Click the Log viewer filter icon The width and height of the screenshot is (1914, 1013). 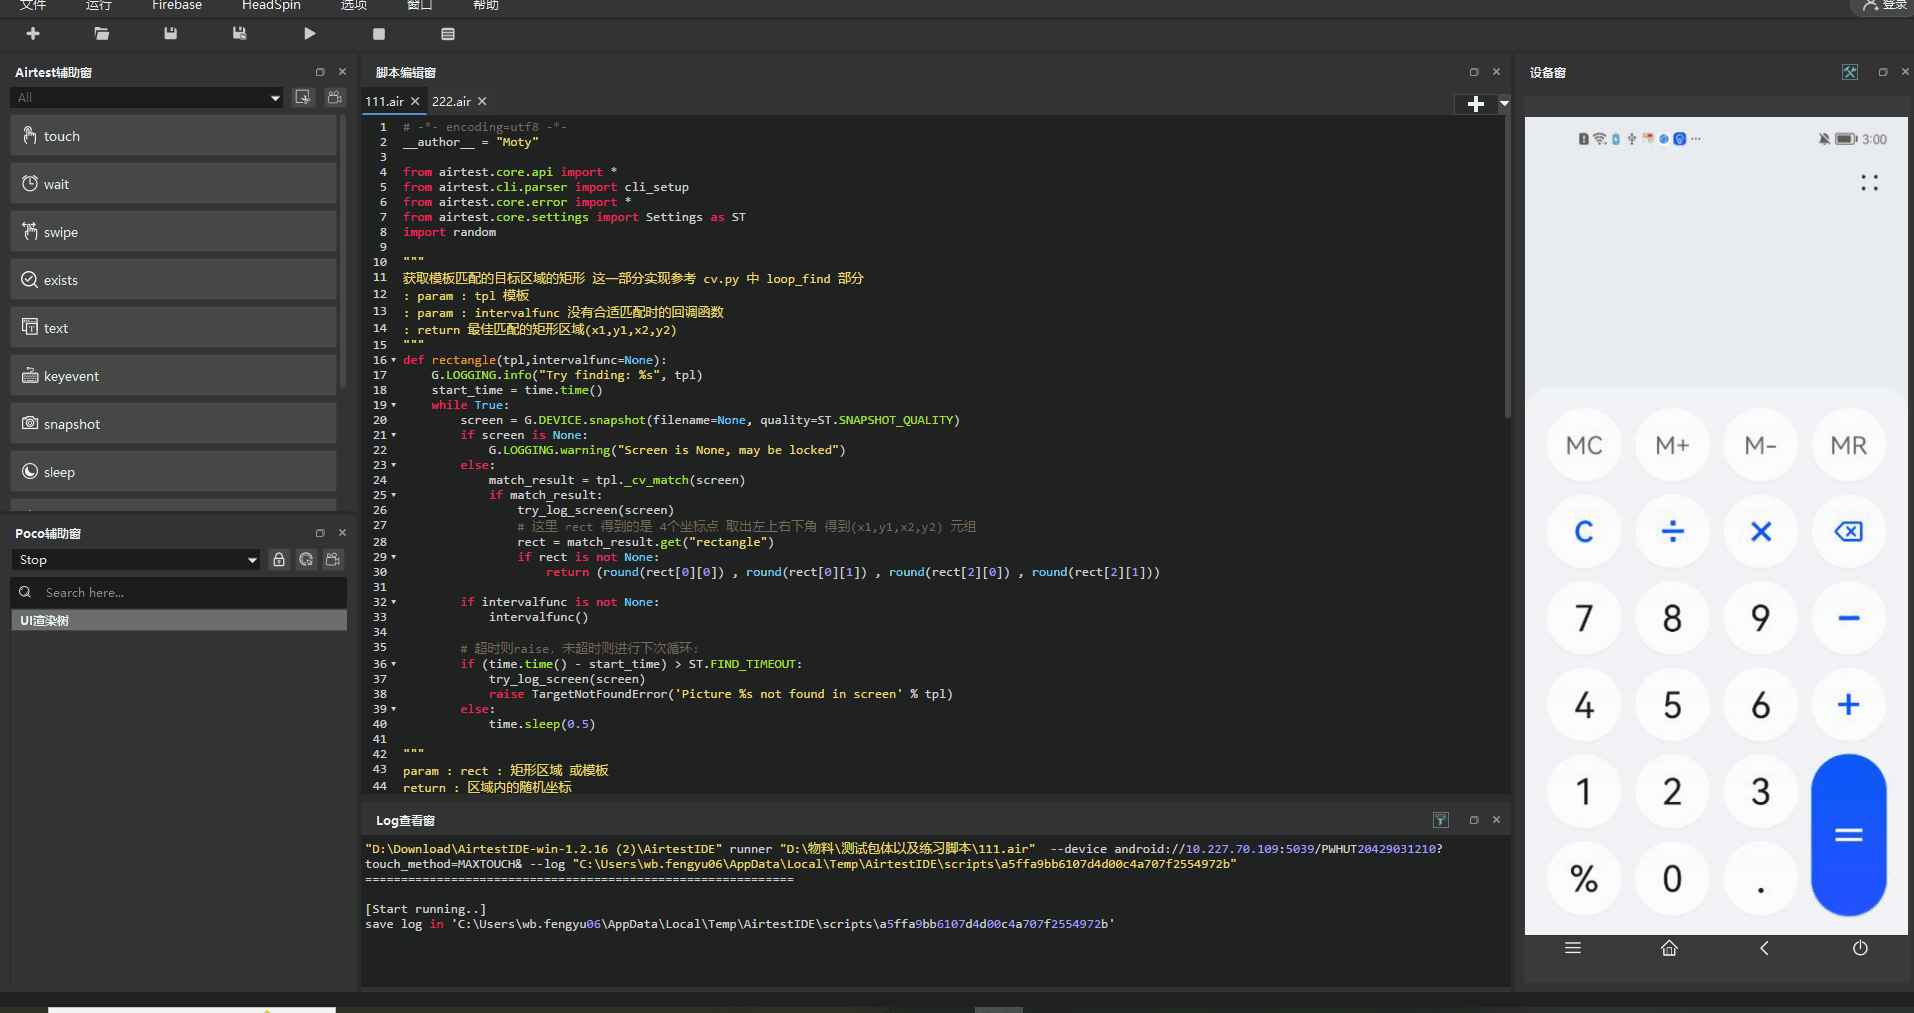[1441, 820]
